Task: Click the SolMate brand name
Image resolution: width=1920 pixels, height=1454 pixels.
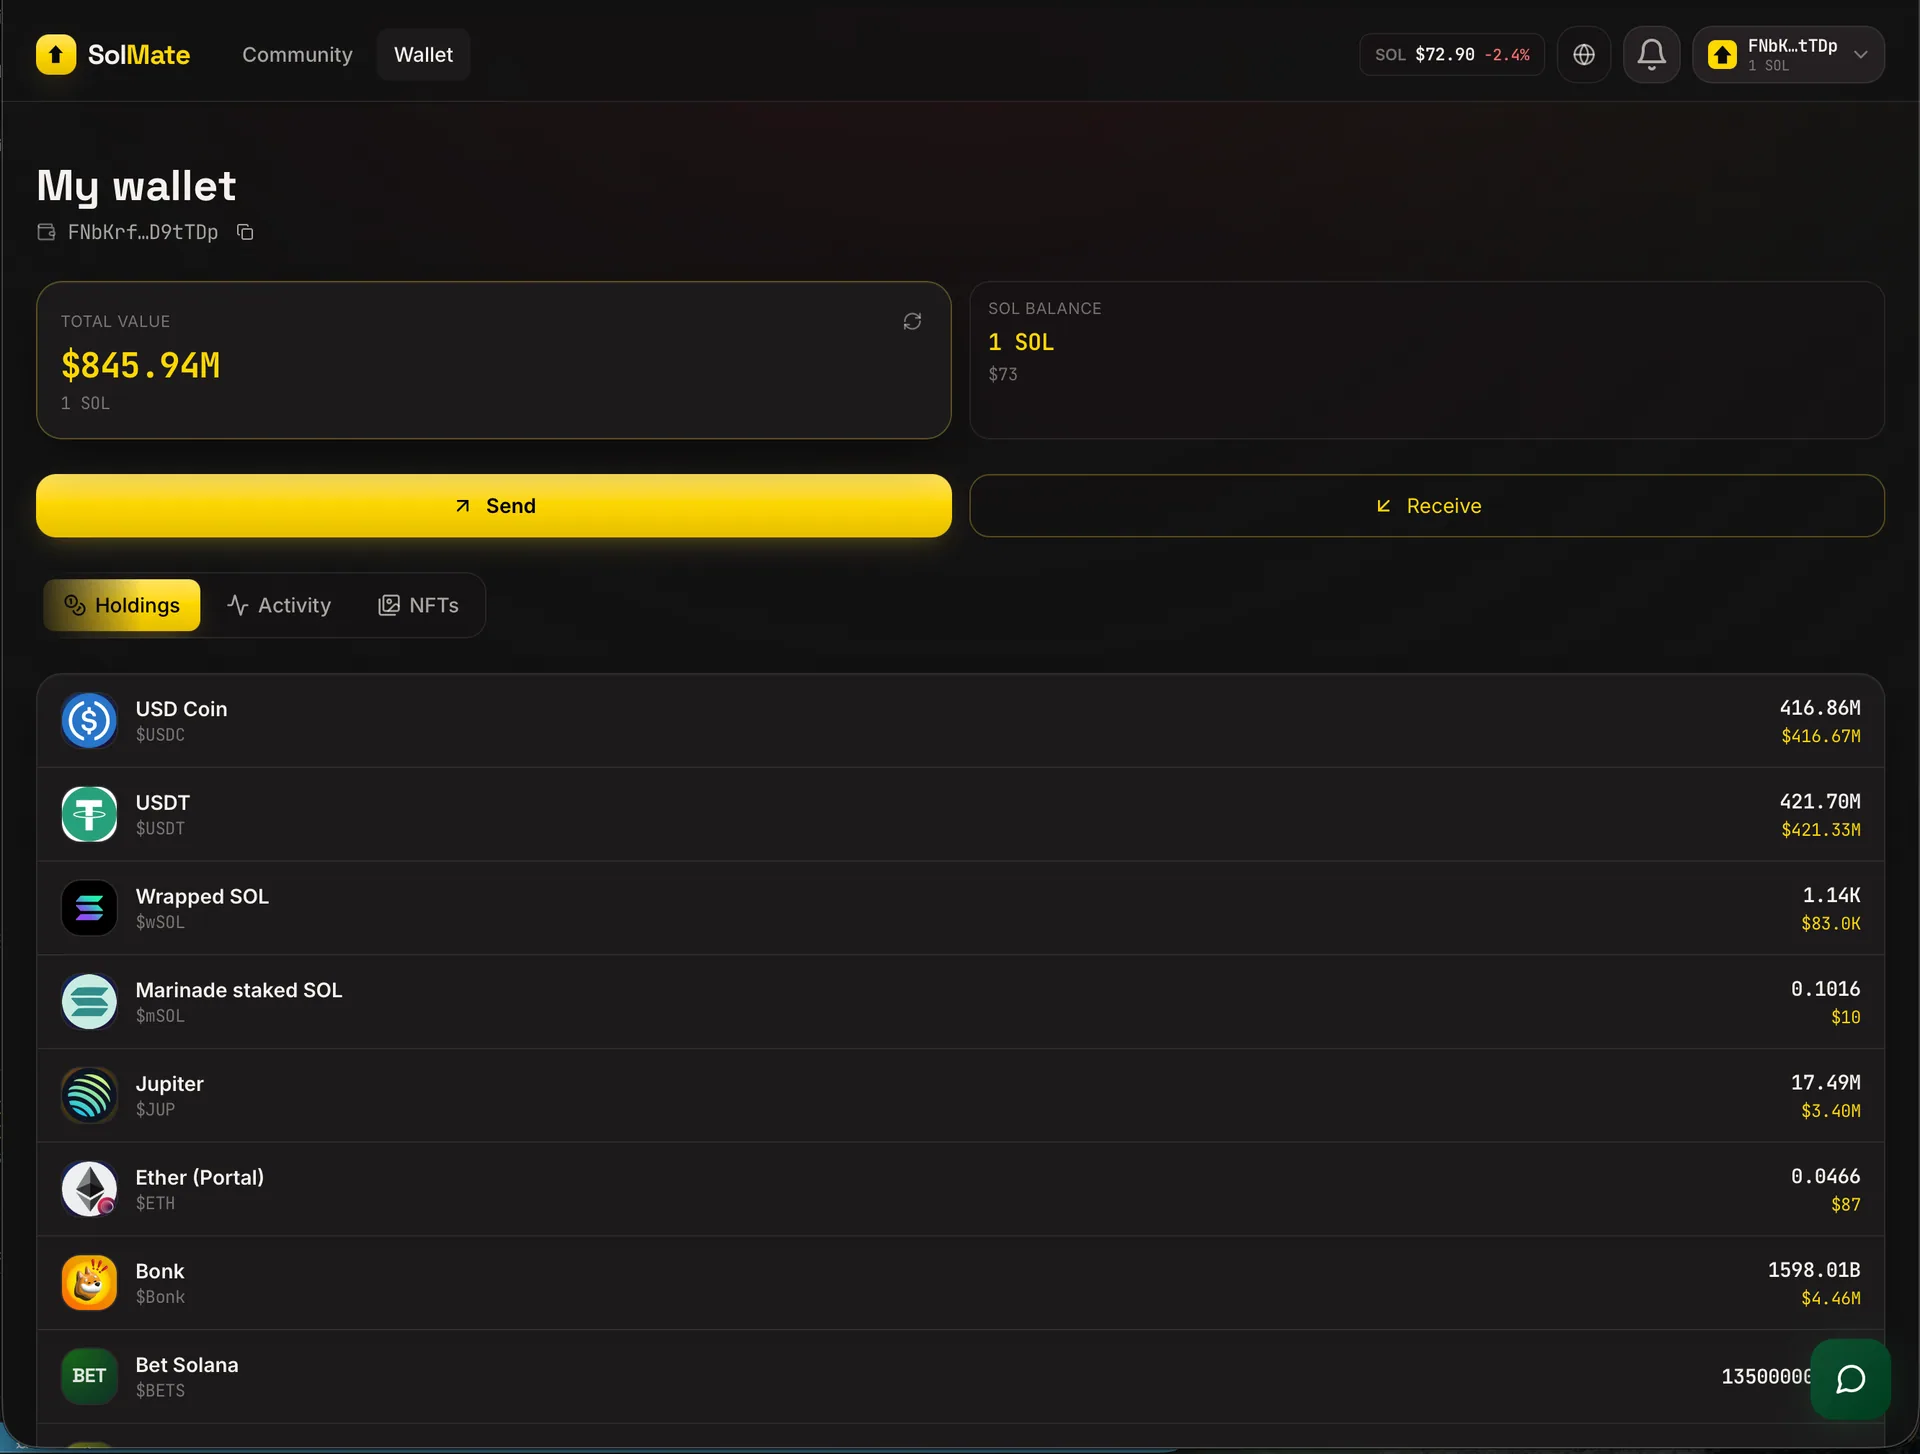Action: (x=139, y=55)
